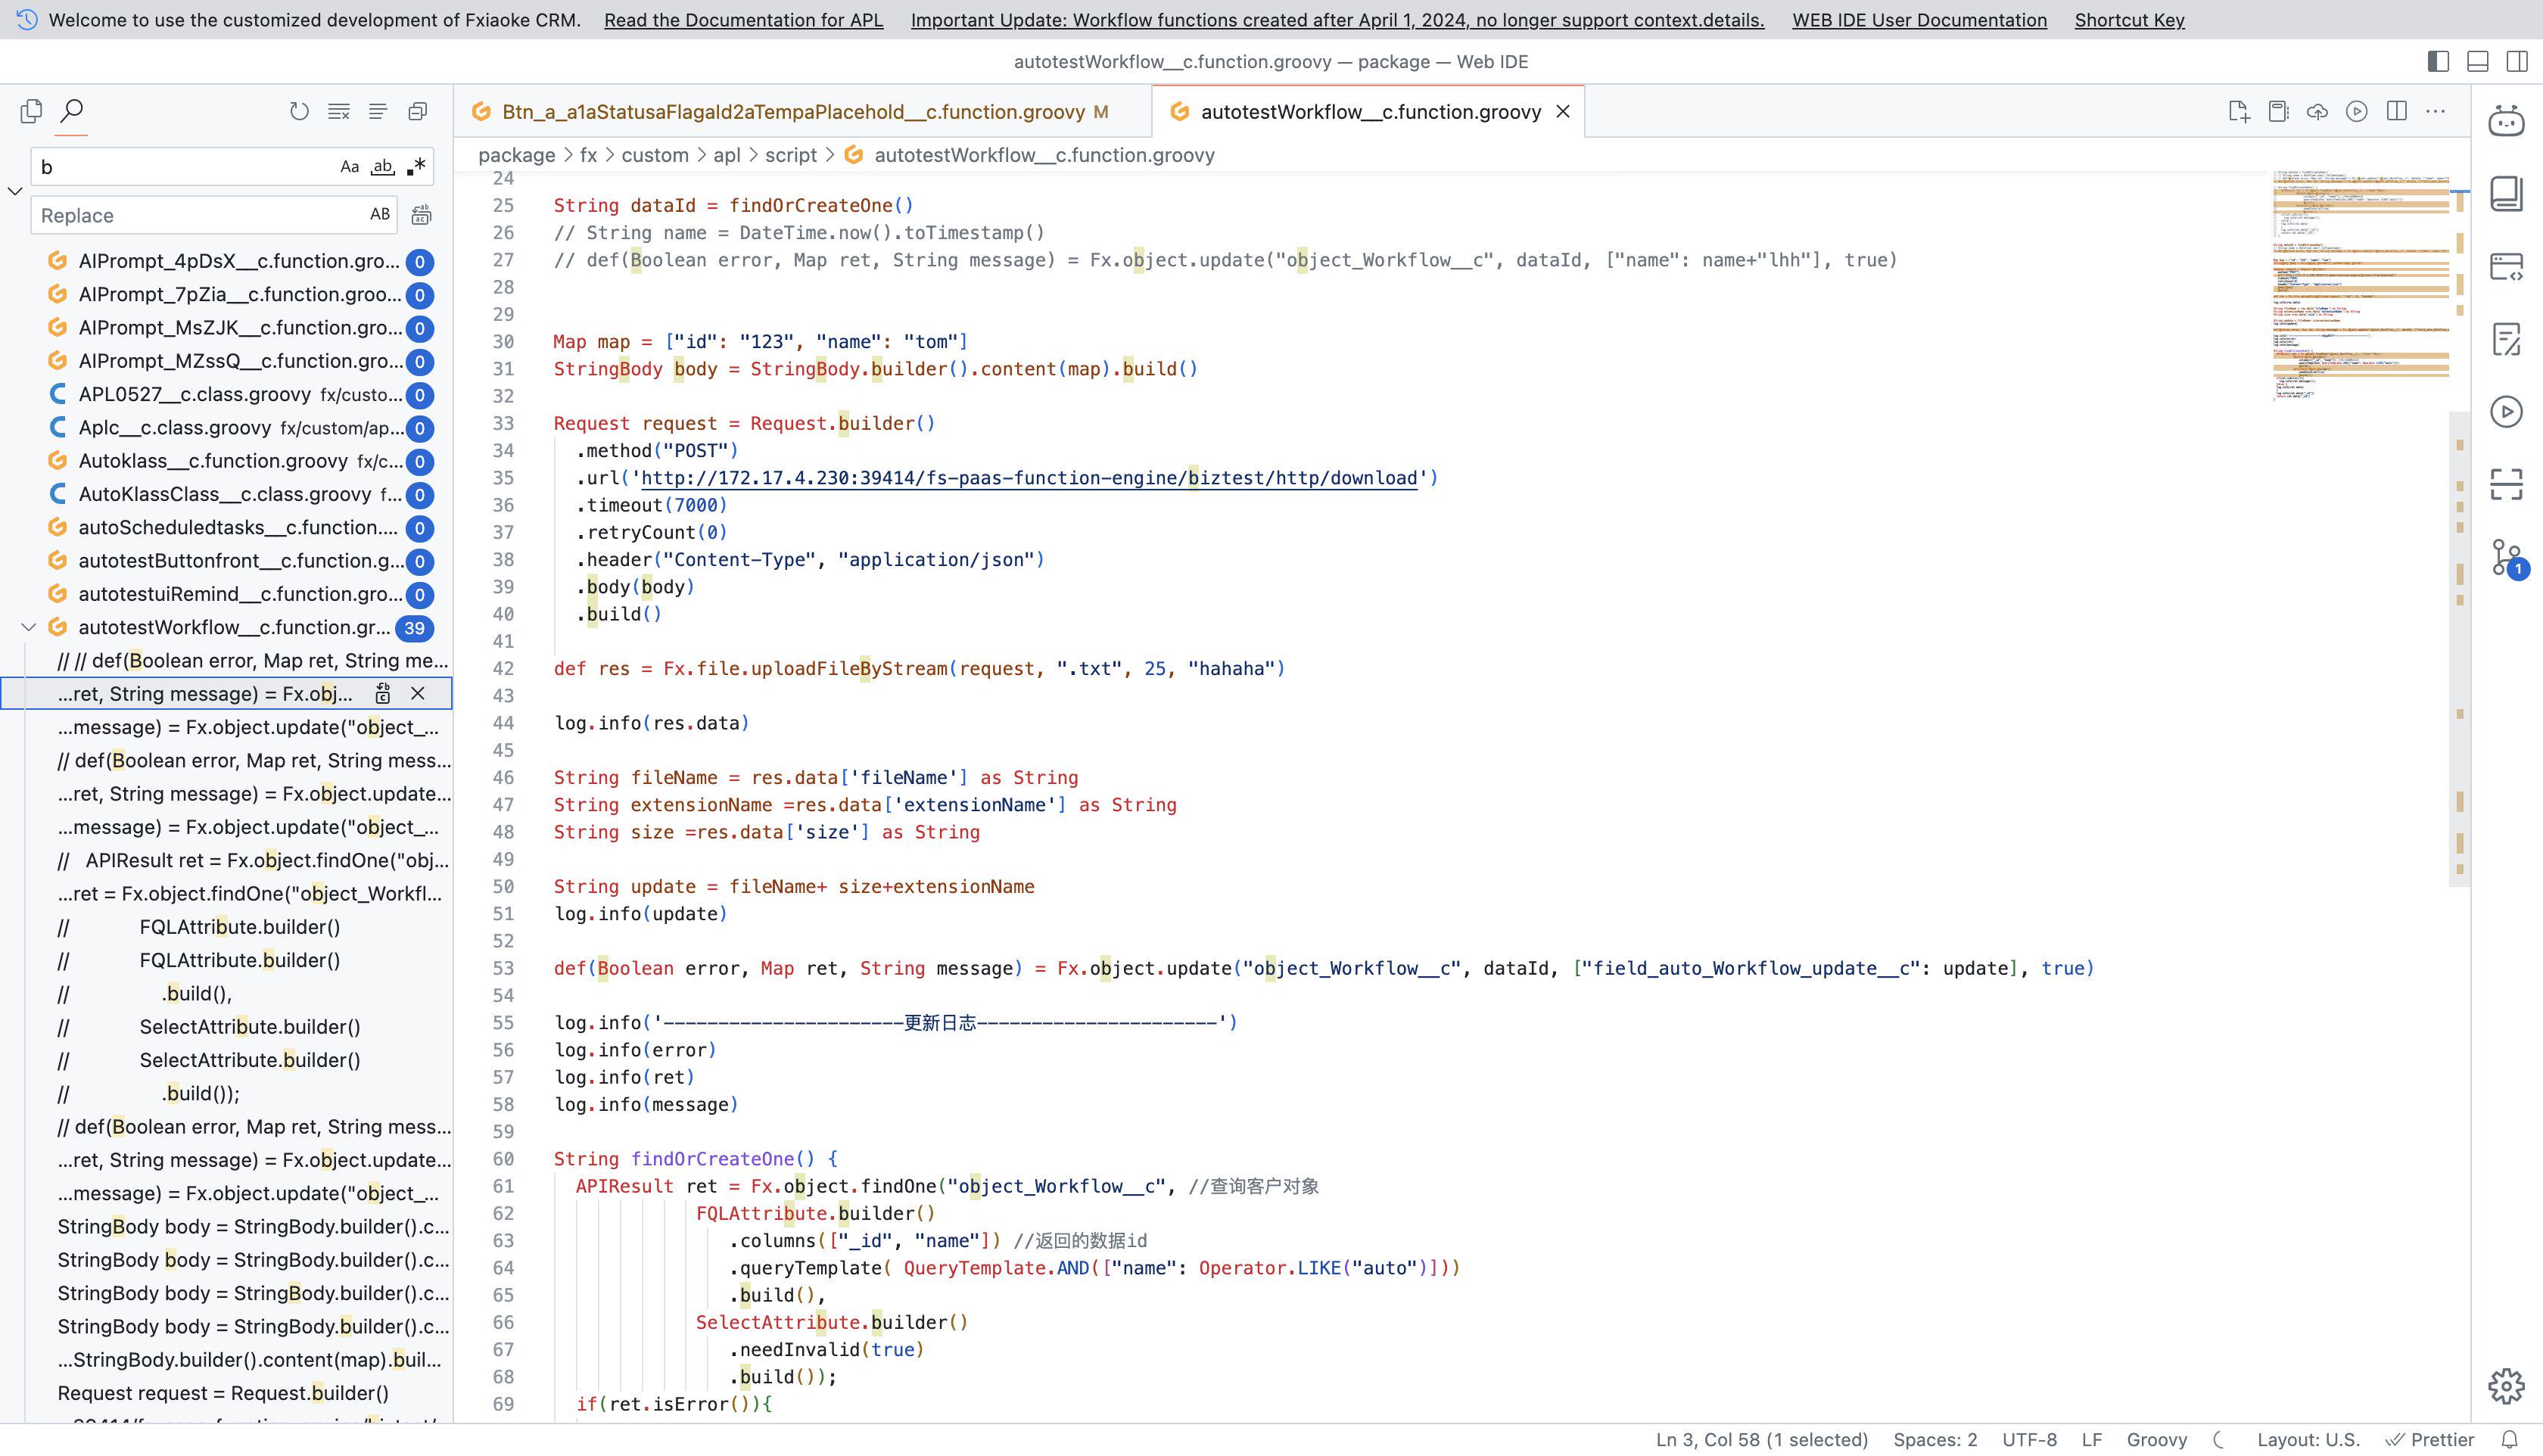2543x1456 pixels.
Task: Click the refresh search results icon
Action: [299, 111]
